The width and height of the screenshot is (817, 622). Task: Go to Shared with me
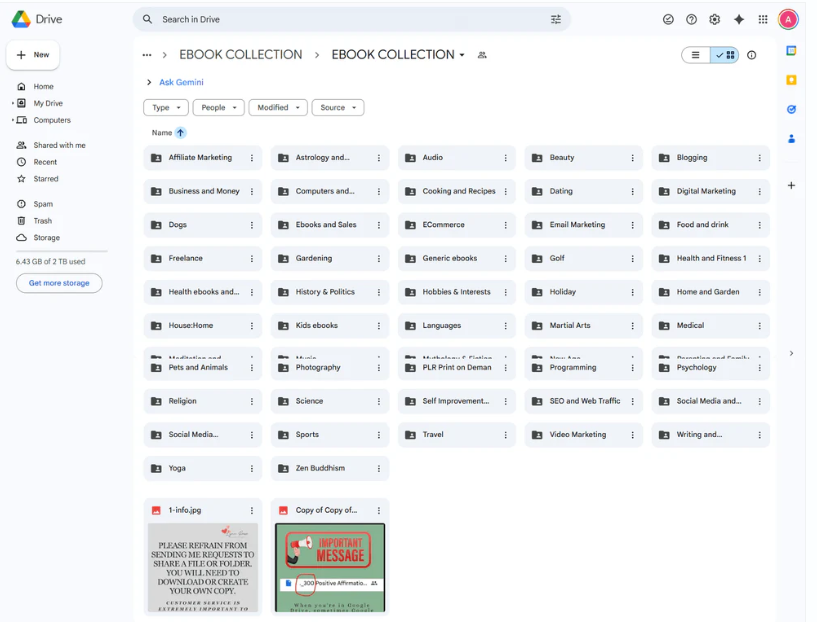pos(59,145)
